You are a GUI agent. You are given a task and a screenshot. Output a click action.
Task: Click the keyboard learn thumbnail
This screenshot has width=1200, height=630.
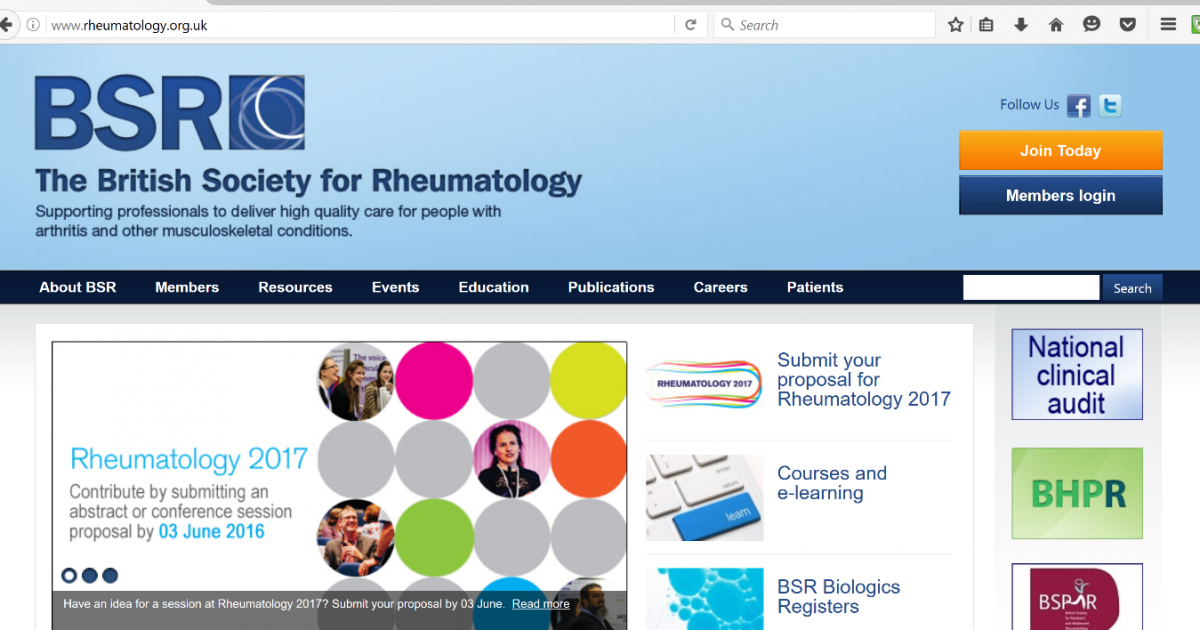click(704, 498)
